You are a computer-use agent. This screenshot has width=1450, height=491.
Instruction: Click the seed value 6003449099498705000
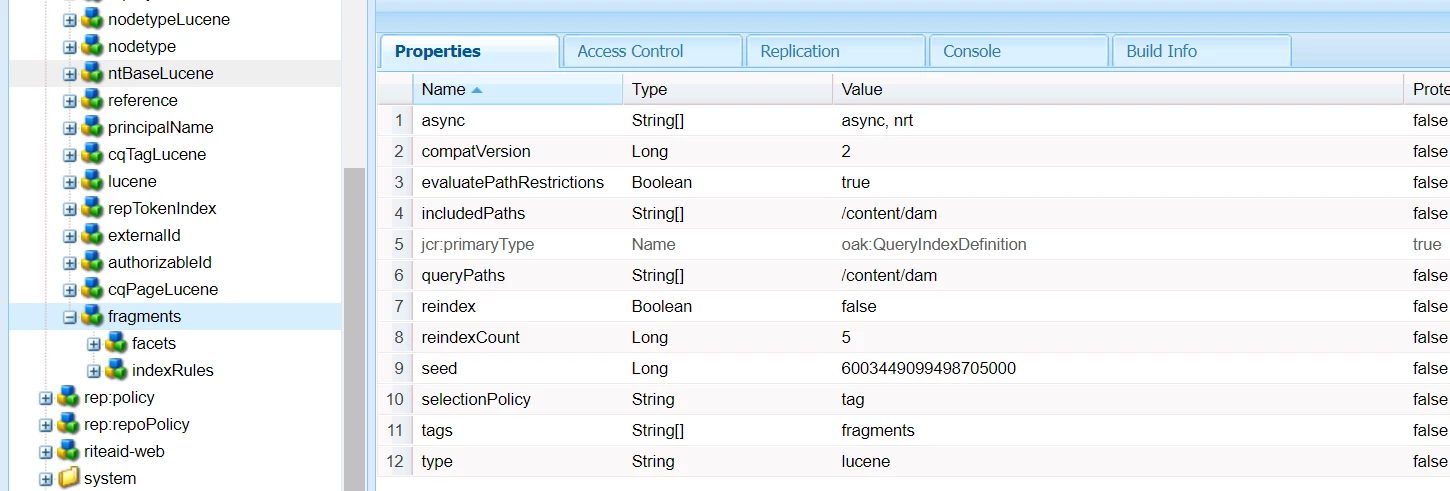pos(929,368)
